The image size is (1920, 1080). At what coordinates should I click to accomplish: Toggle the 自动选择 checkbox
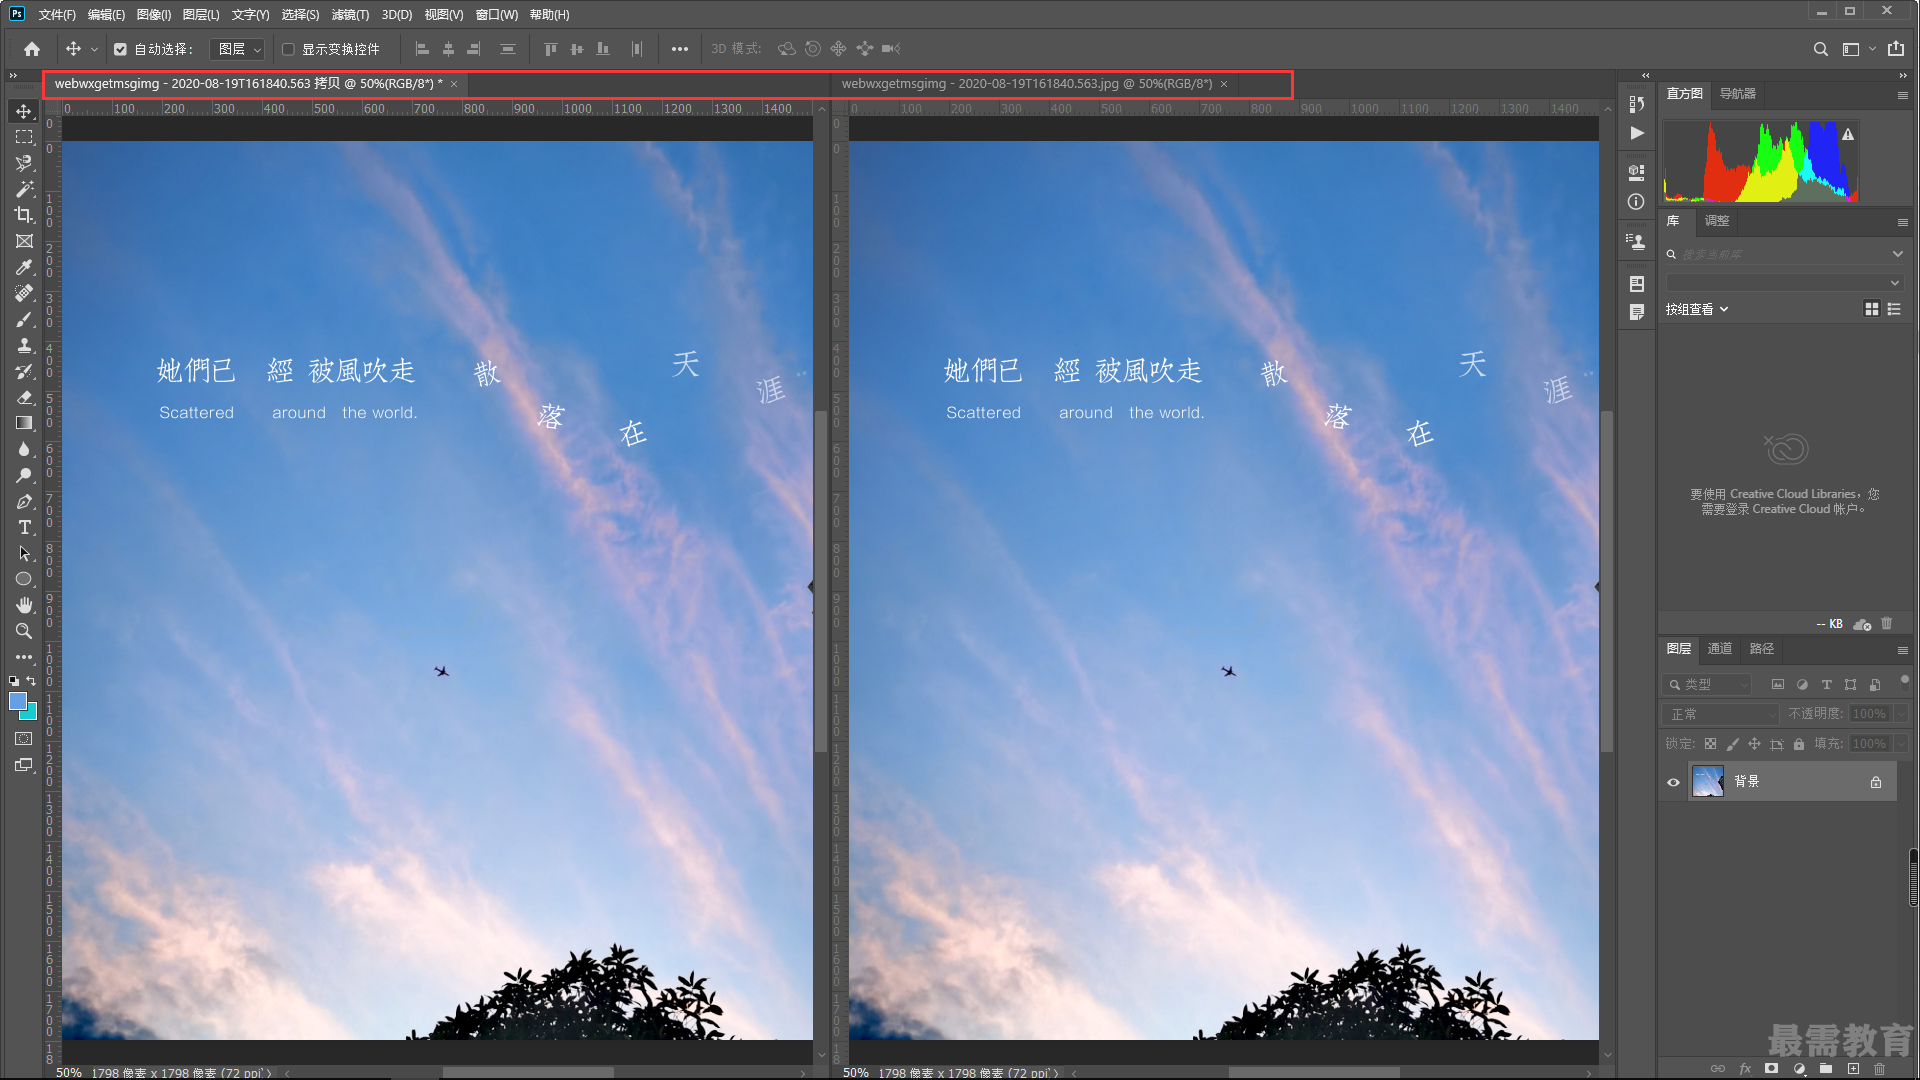coord(120,49)
